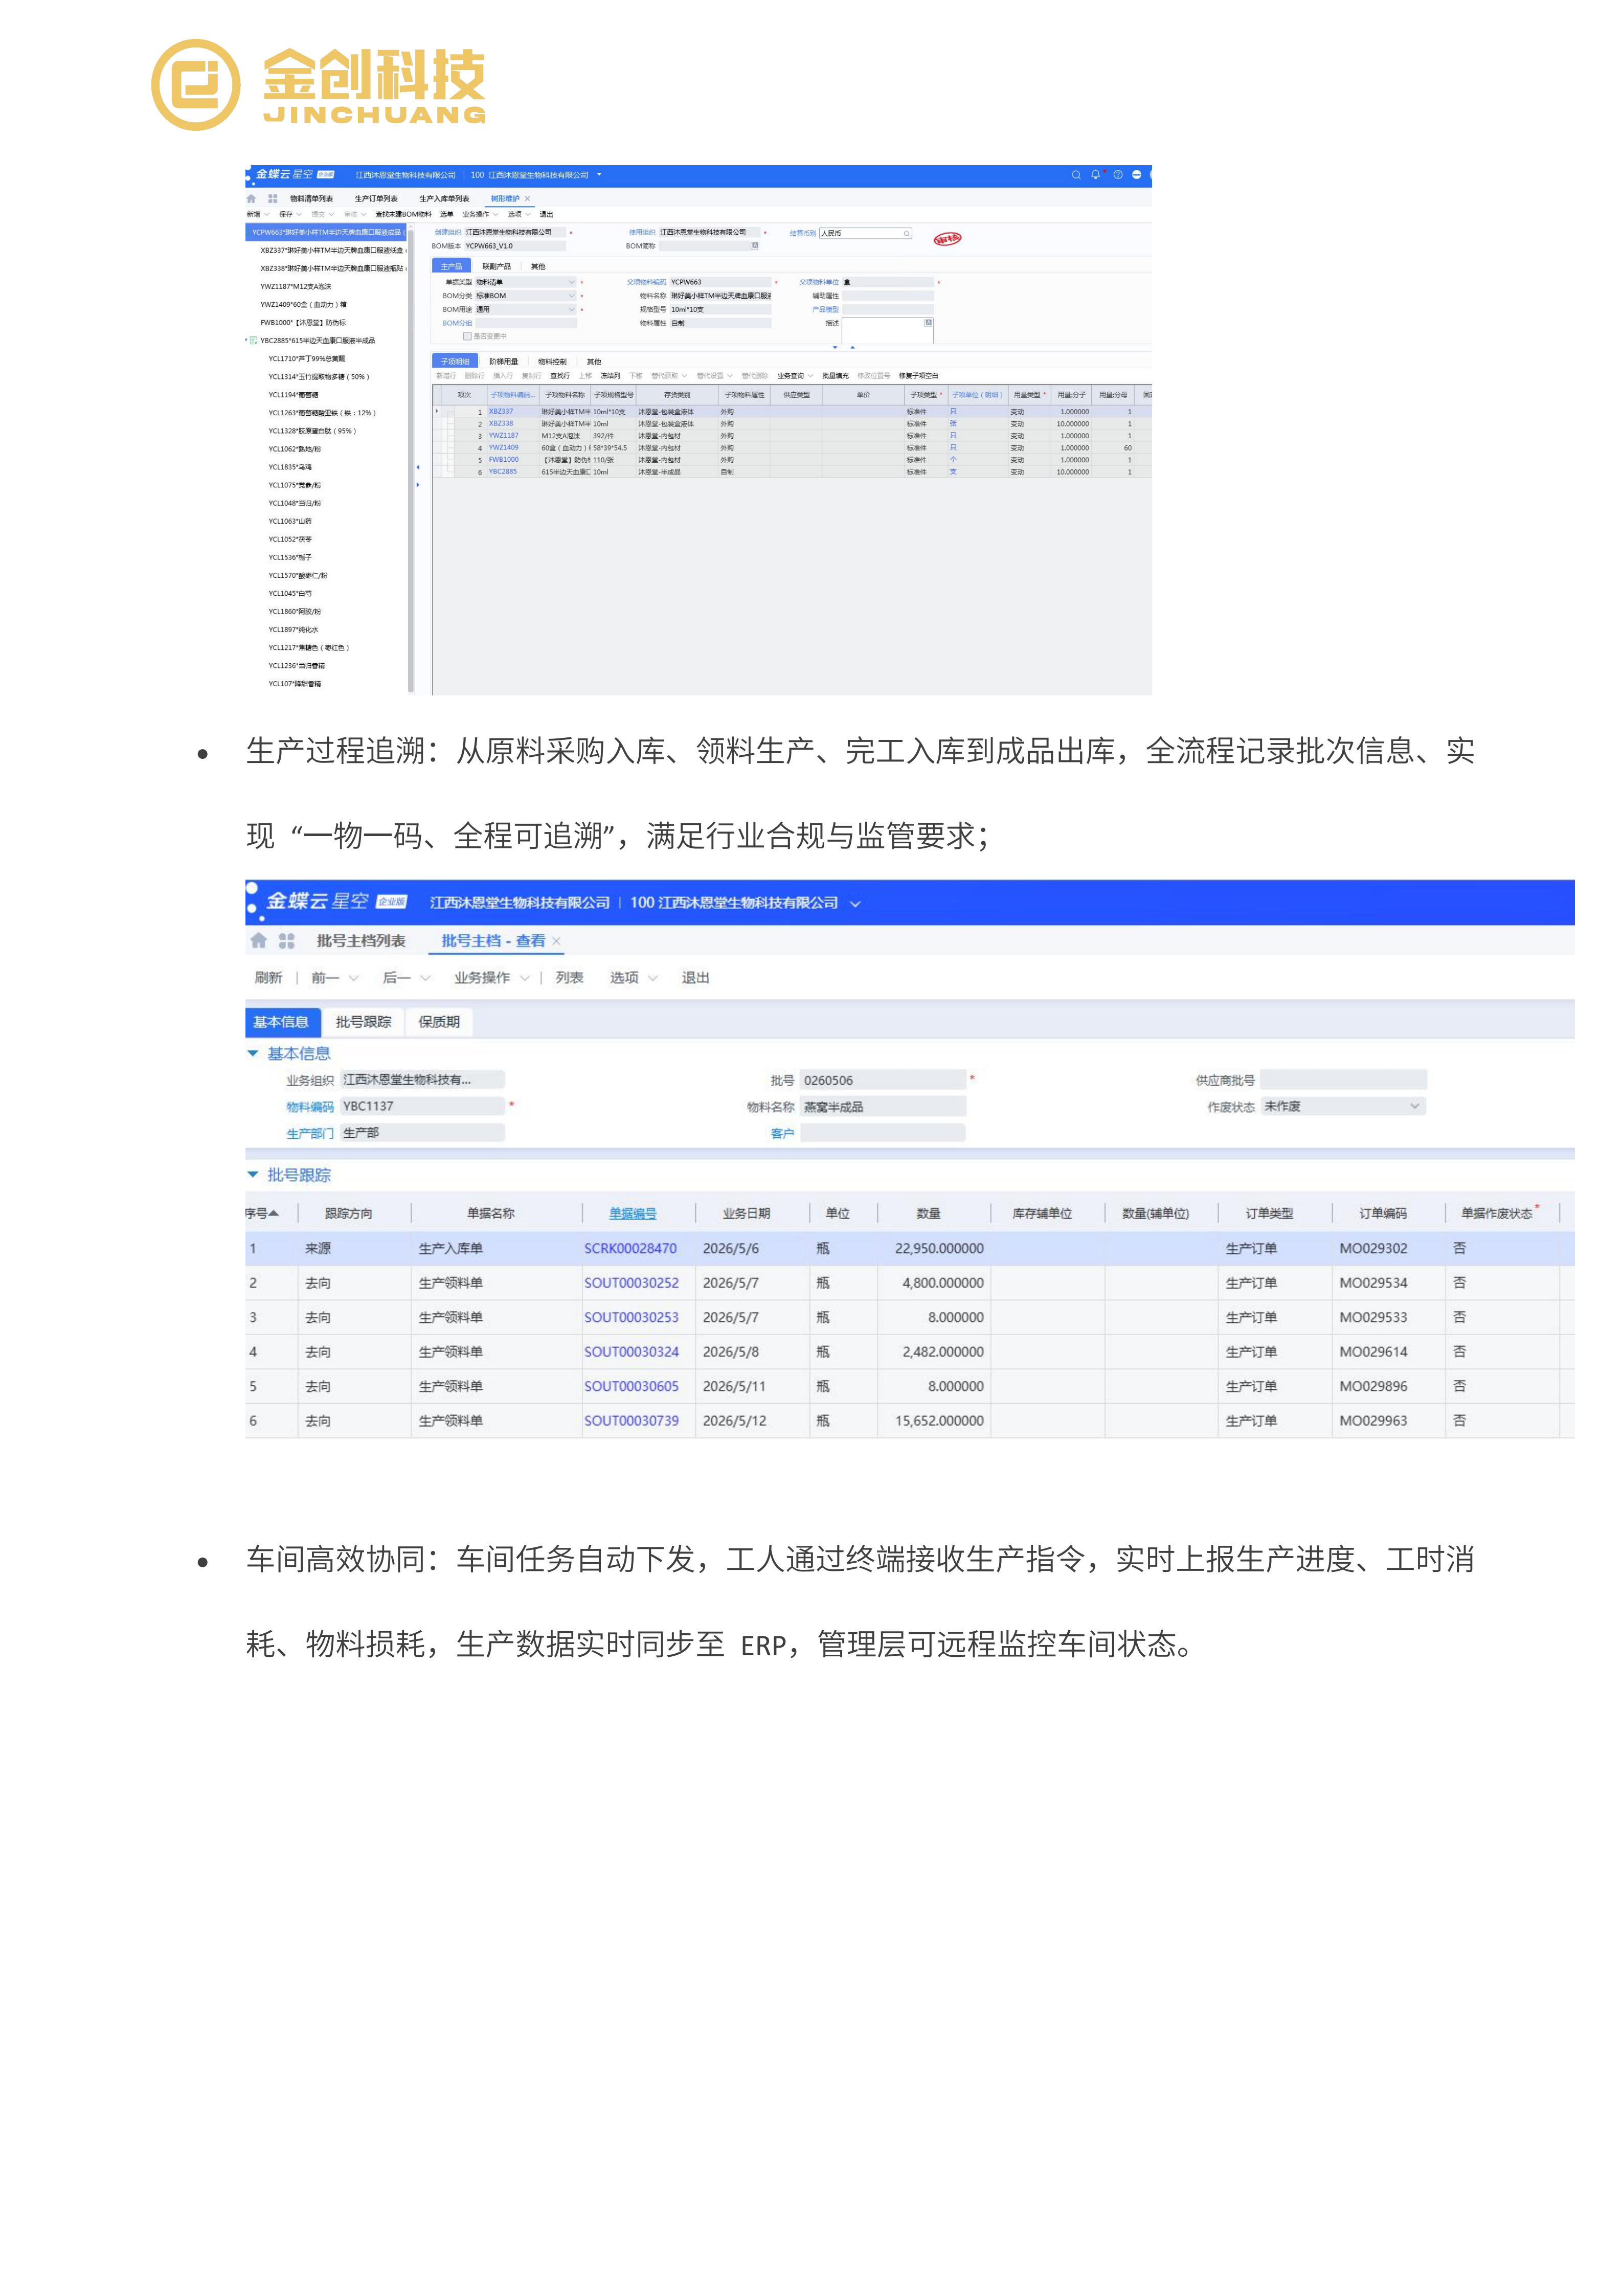Click sort arrow on 序号 column header
Screen dimensions: 1623x2296
(274, 1213)
